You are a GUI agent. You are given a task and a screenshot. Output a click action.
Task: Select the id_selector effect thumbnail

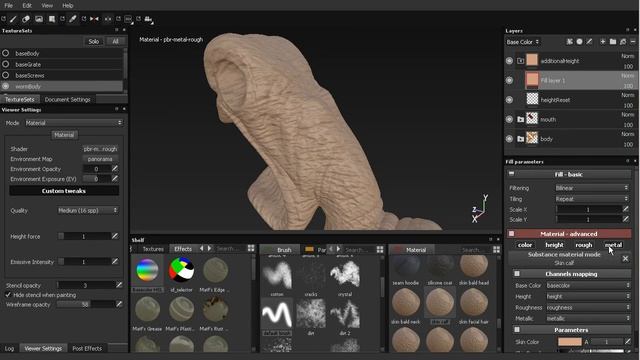(x=181, y=270)
